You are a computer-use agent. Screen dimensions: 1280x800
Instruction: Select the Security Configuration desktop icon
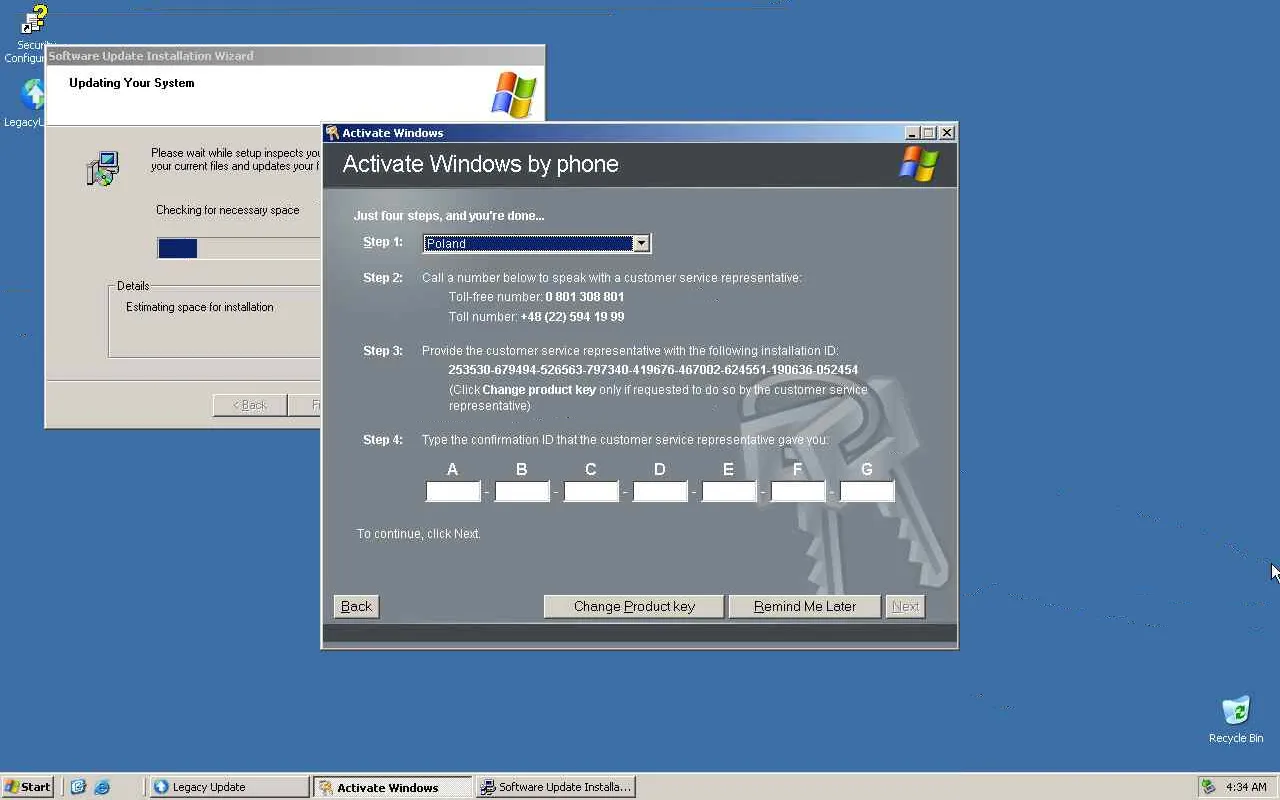32,32
